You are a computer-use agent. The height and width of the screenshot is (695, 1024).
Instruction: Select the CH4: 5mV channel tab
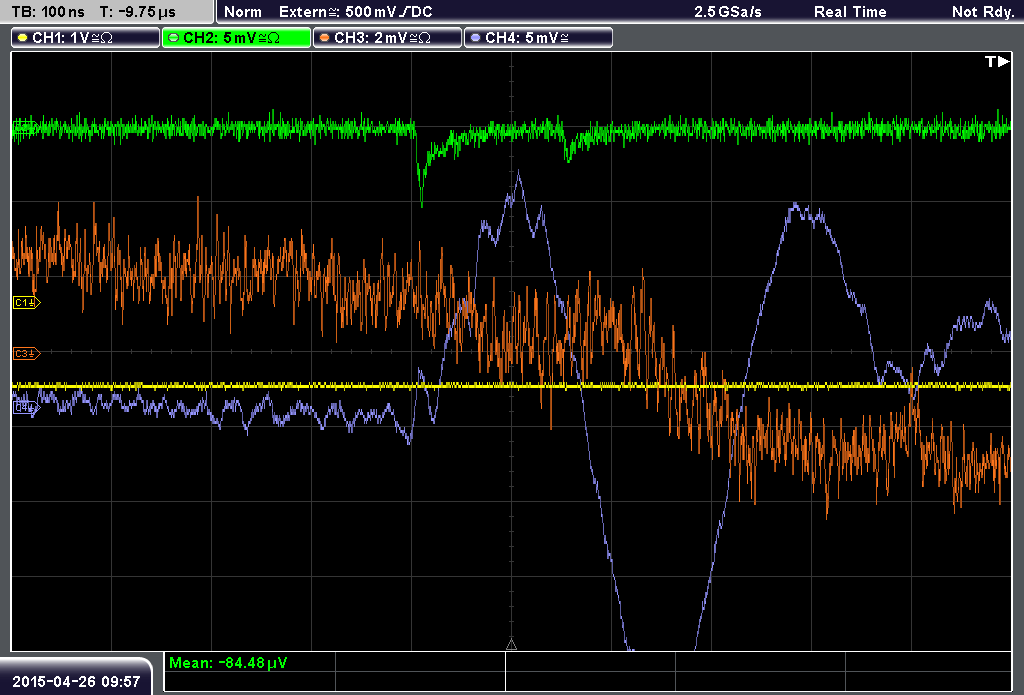click(538, 38)
